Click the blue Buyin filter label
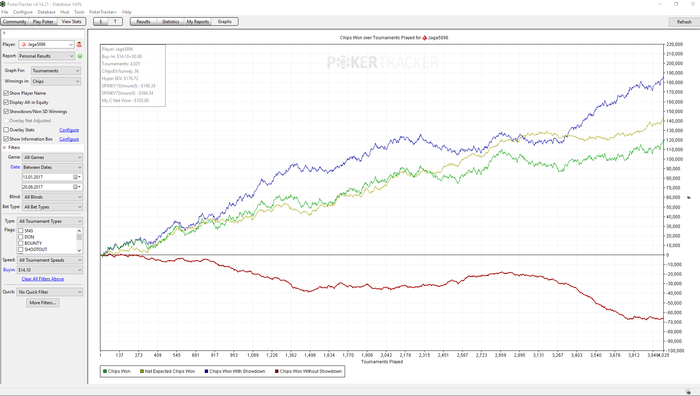700x396 pixels. pyautogui.click(x=9, y=270)
